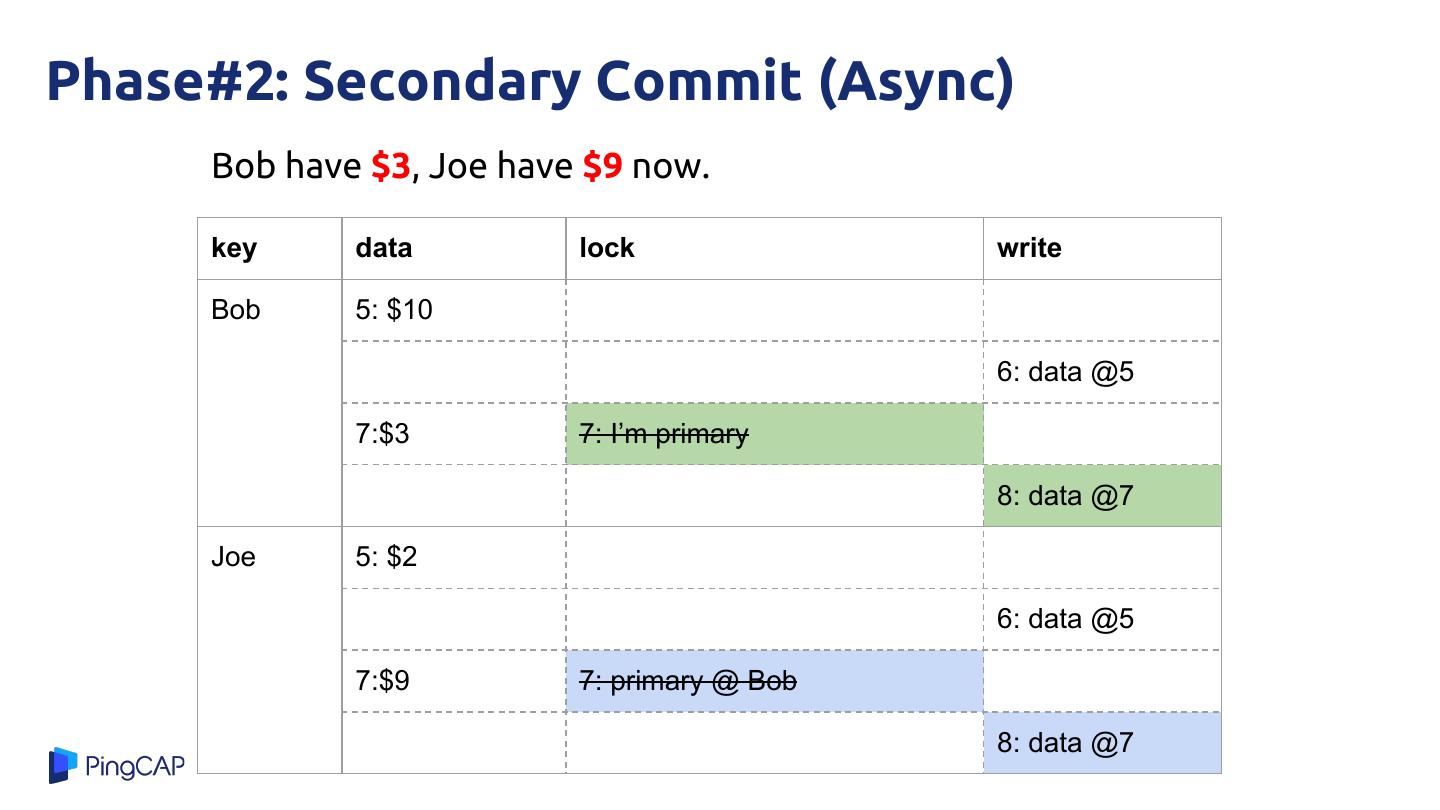Click the 'PingCAP' brand text
The image size is (1440, 810).
coord(135,767)
